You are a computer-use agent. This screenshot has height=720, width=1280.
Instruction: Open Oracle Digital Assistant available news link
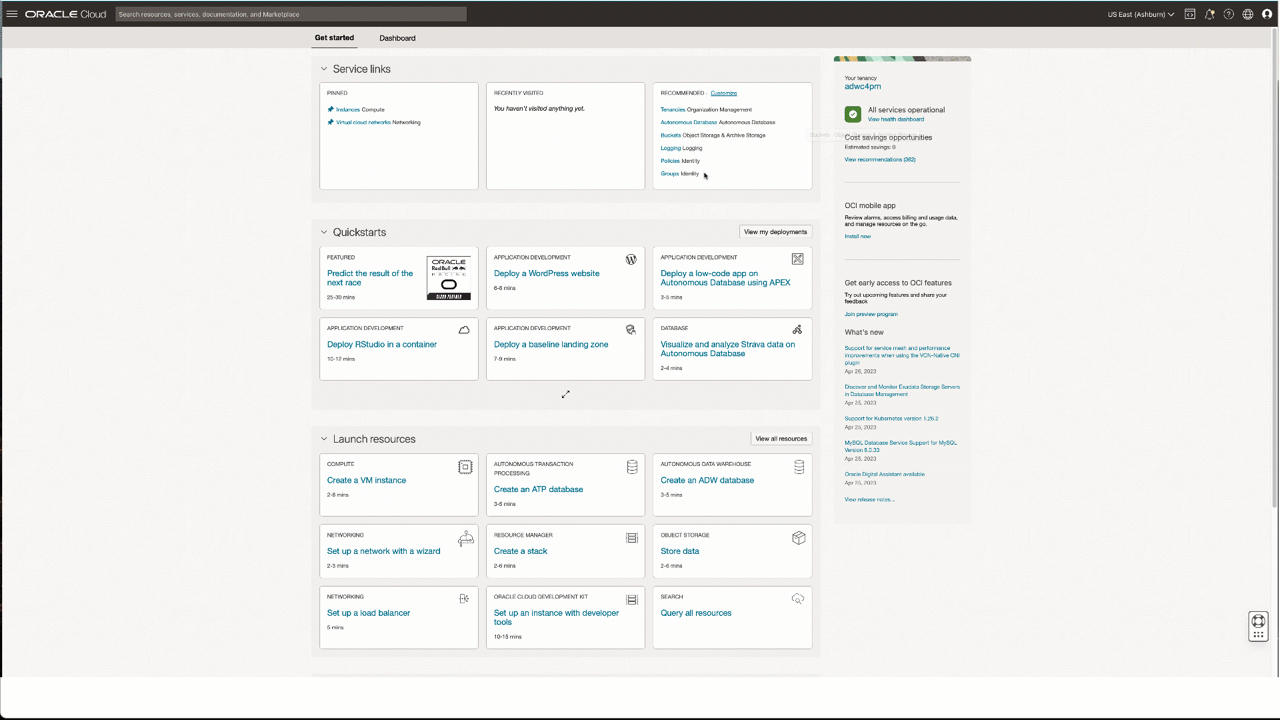coord(885,474)
